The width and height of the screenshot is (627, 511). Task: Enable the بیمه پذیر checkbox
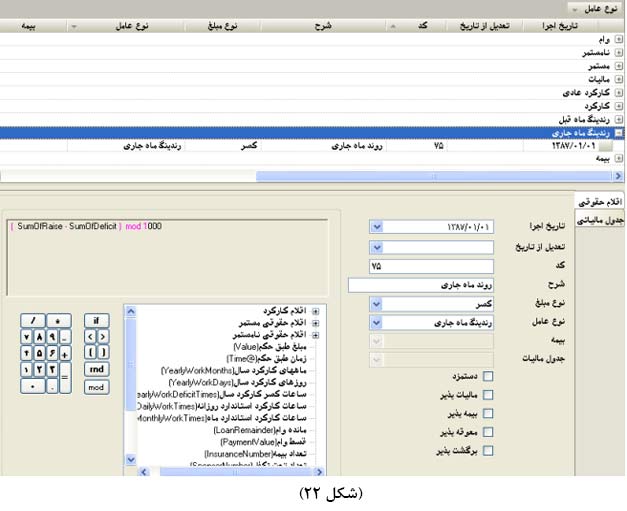[488, 413]
